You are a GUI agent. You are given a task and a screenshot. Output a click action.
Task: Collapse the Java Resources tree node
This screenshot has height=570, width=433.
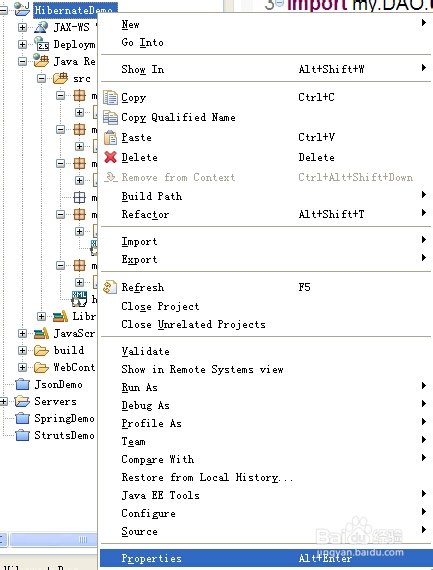tap(23, 61)
